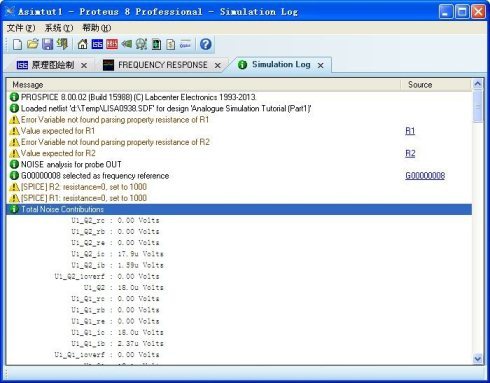Maximize the Proteus window
The image size is (490, 383).
coord(462,12)
